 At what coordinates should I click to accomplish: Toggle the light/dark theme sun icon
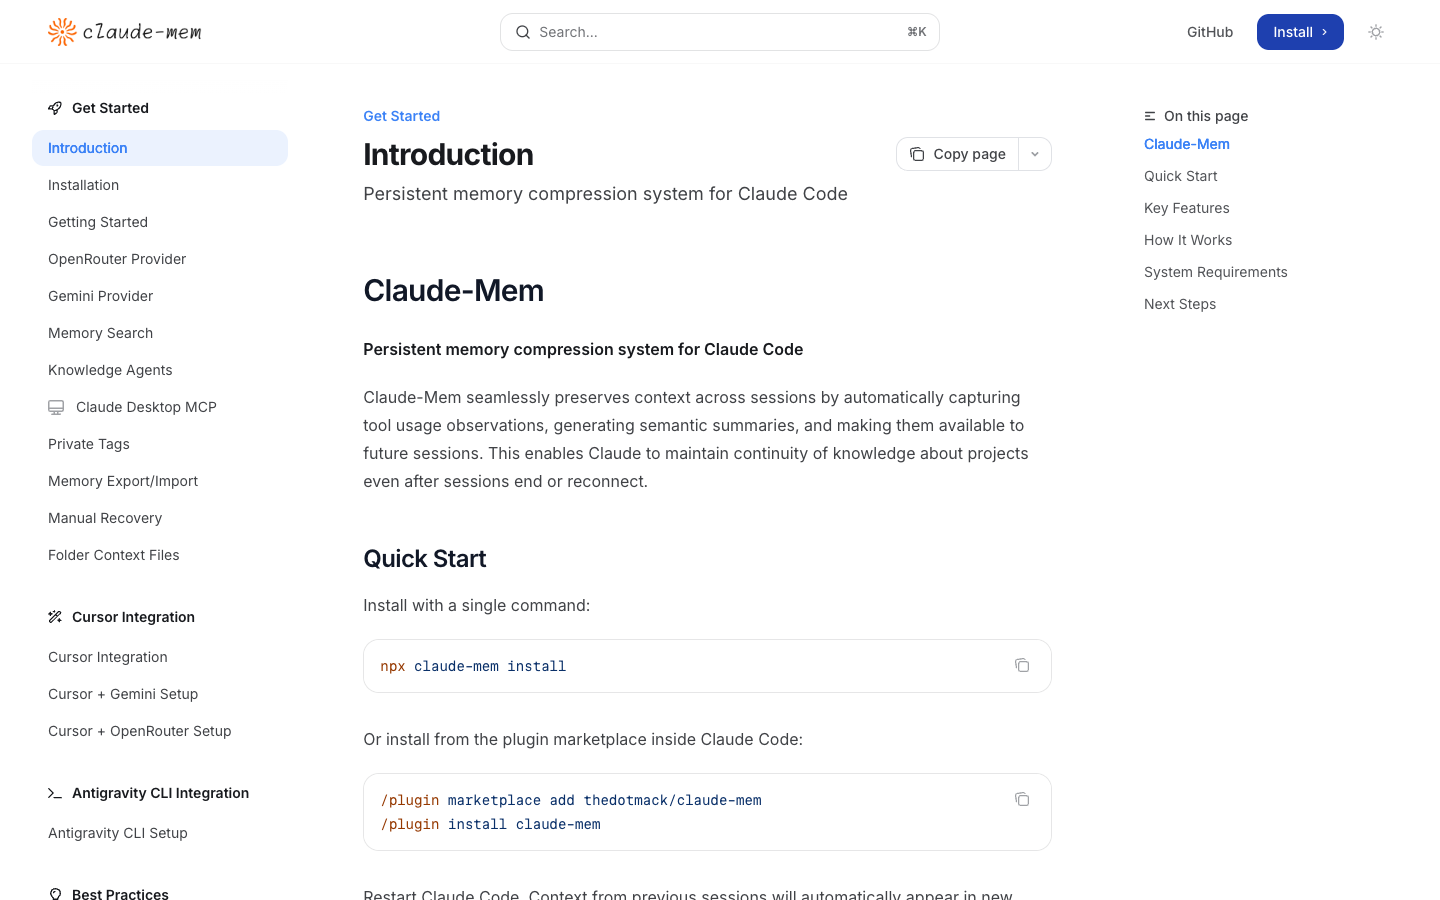1376,32
